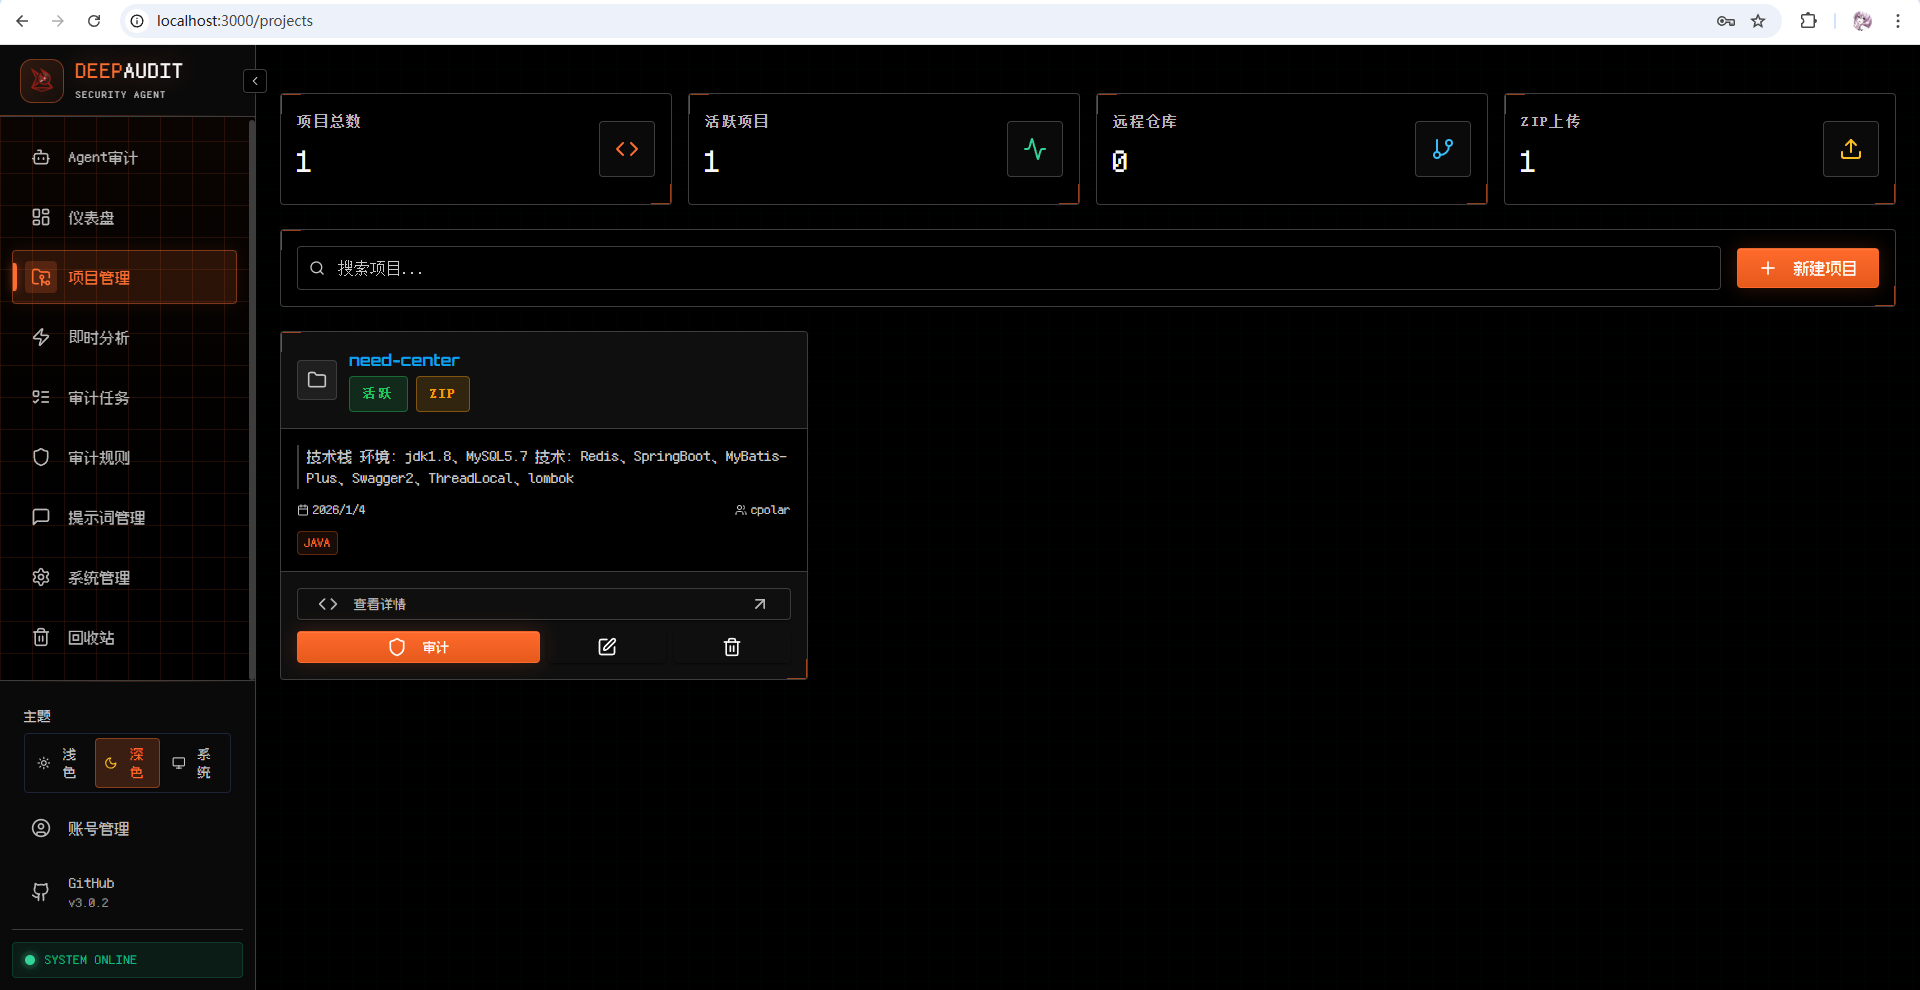Click the 搜索项目 search field
Viewport: 1920px width, 990px height.
click(x=1008, y=268)
